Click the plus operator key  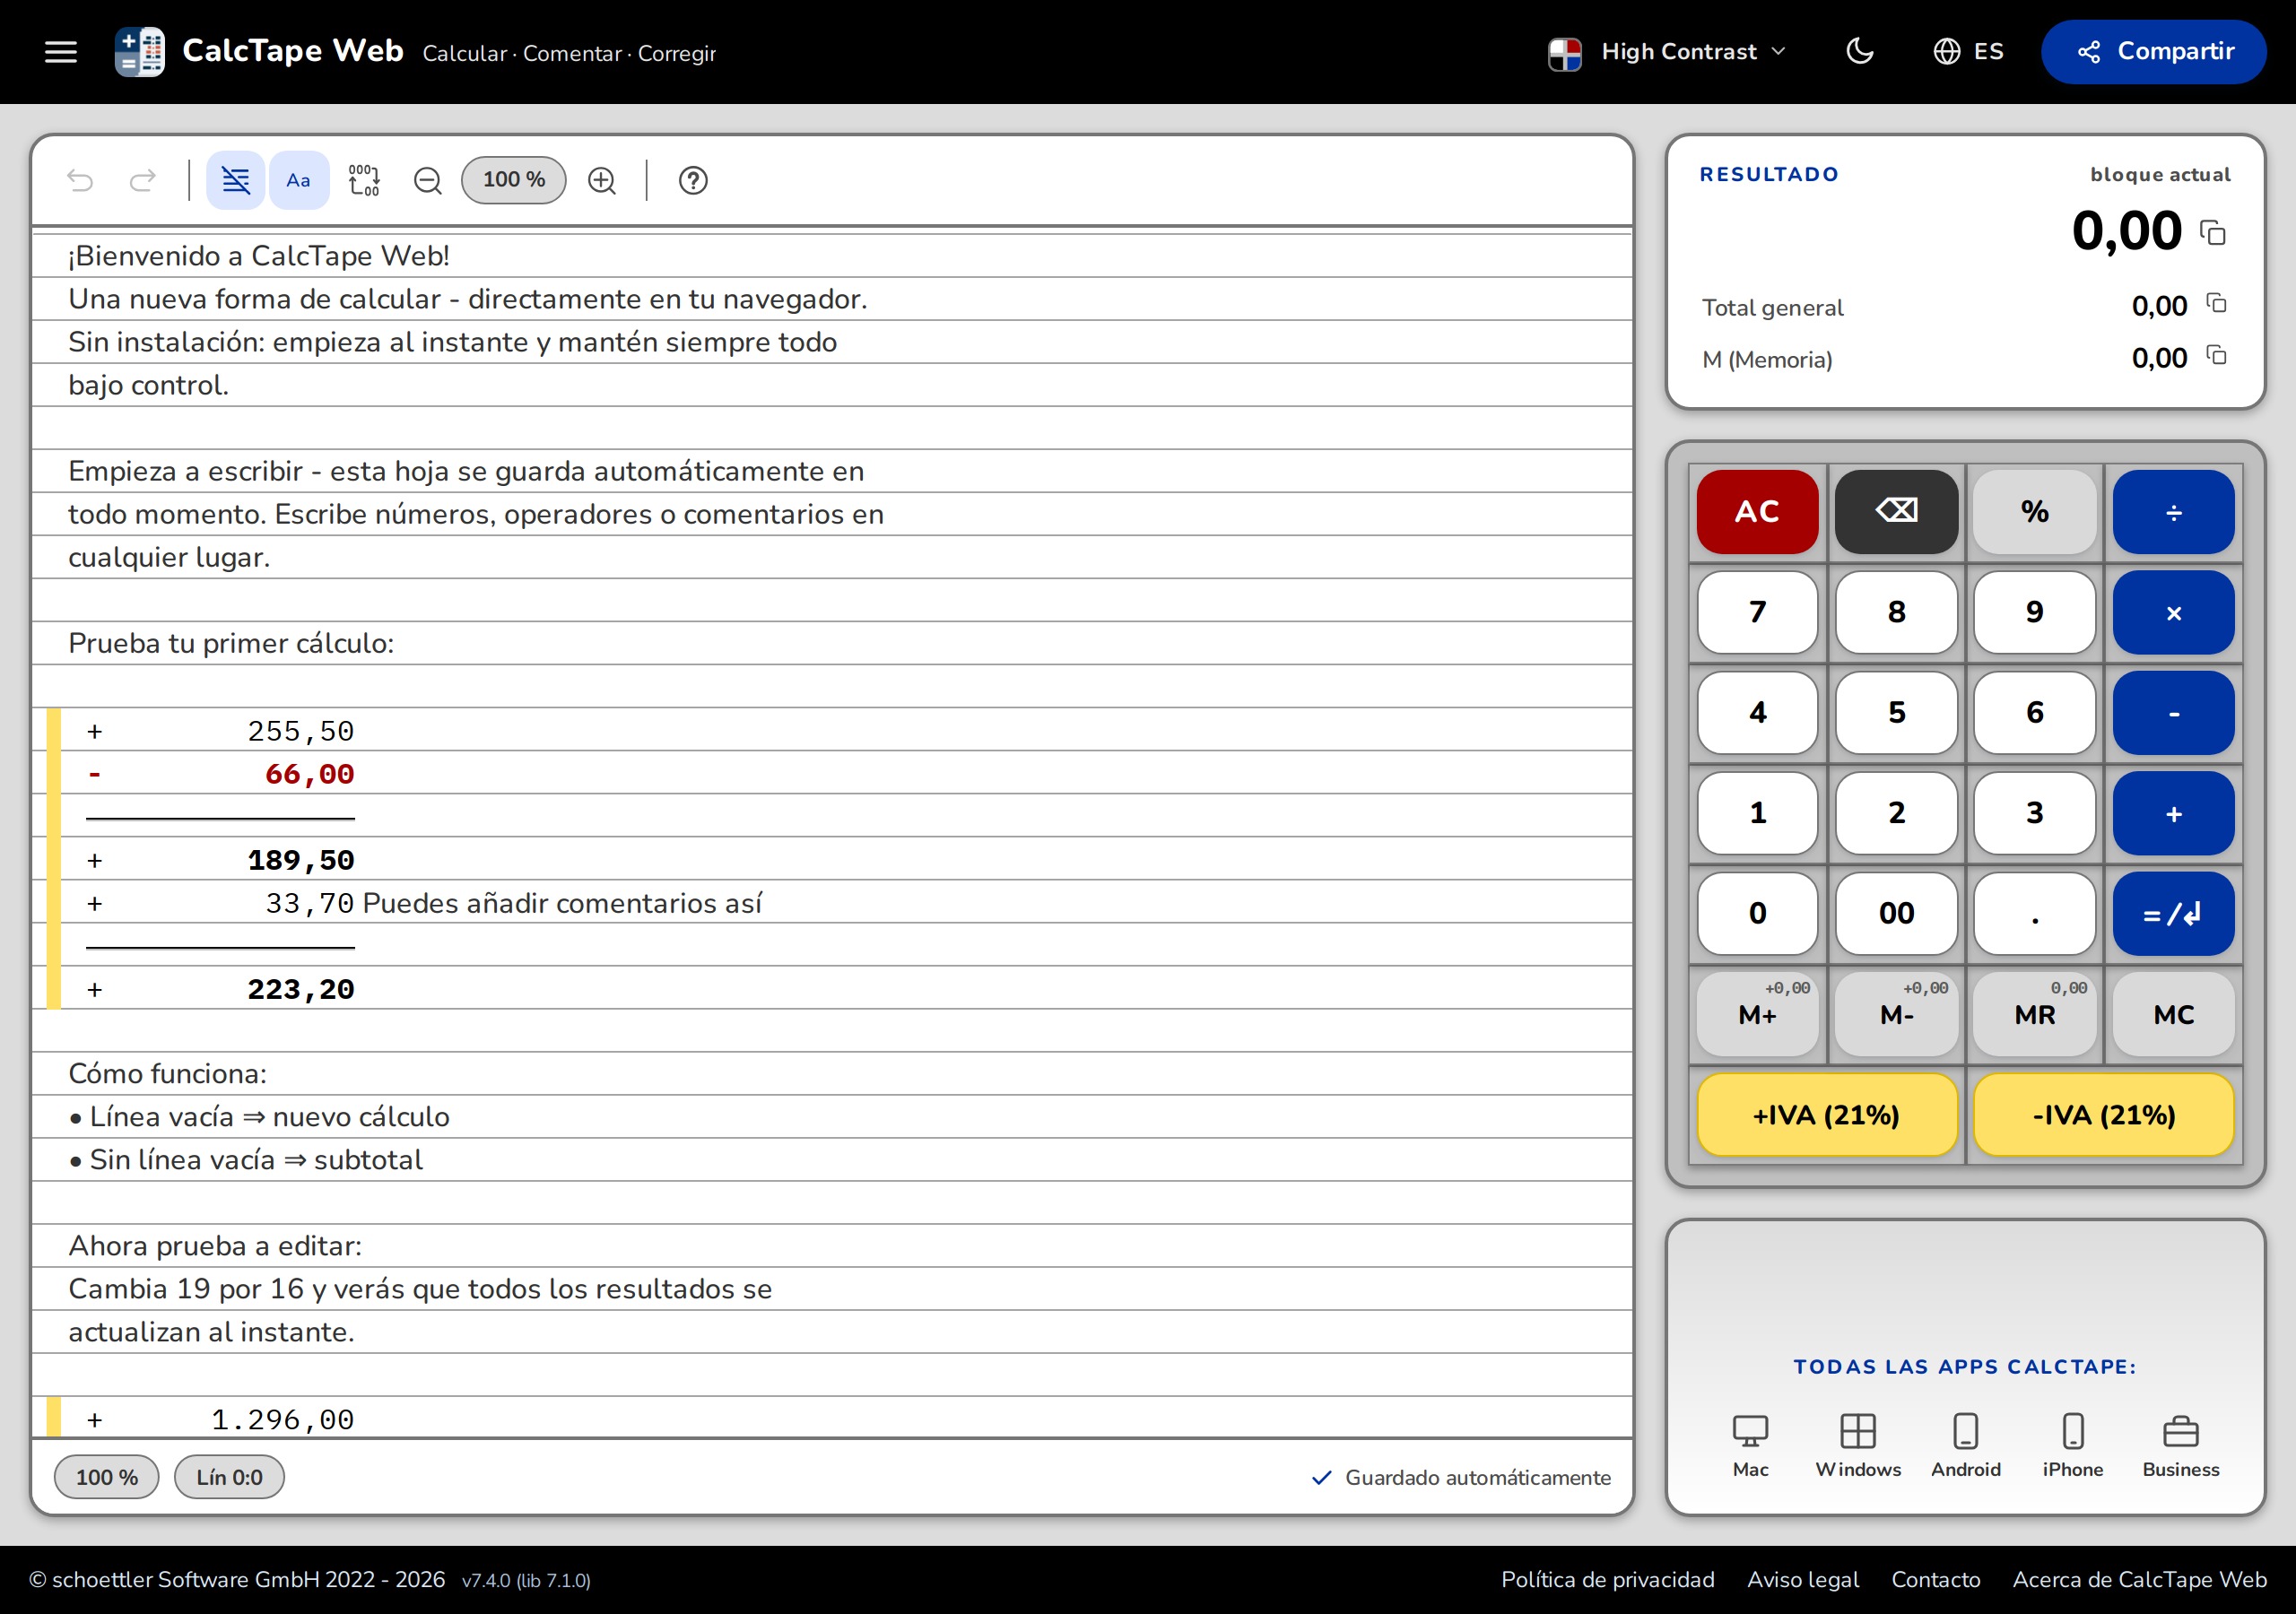pos(2173,813)
